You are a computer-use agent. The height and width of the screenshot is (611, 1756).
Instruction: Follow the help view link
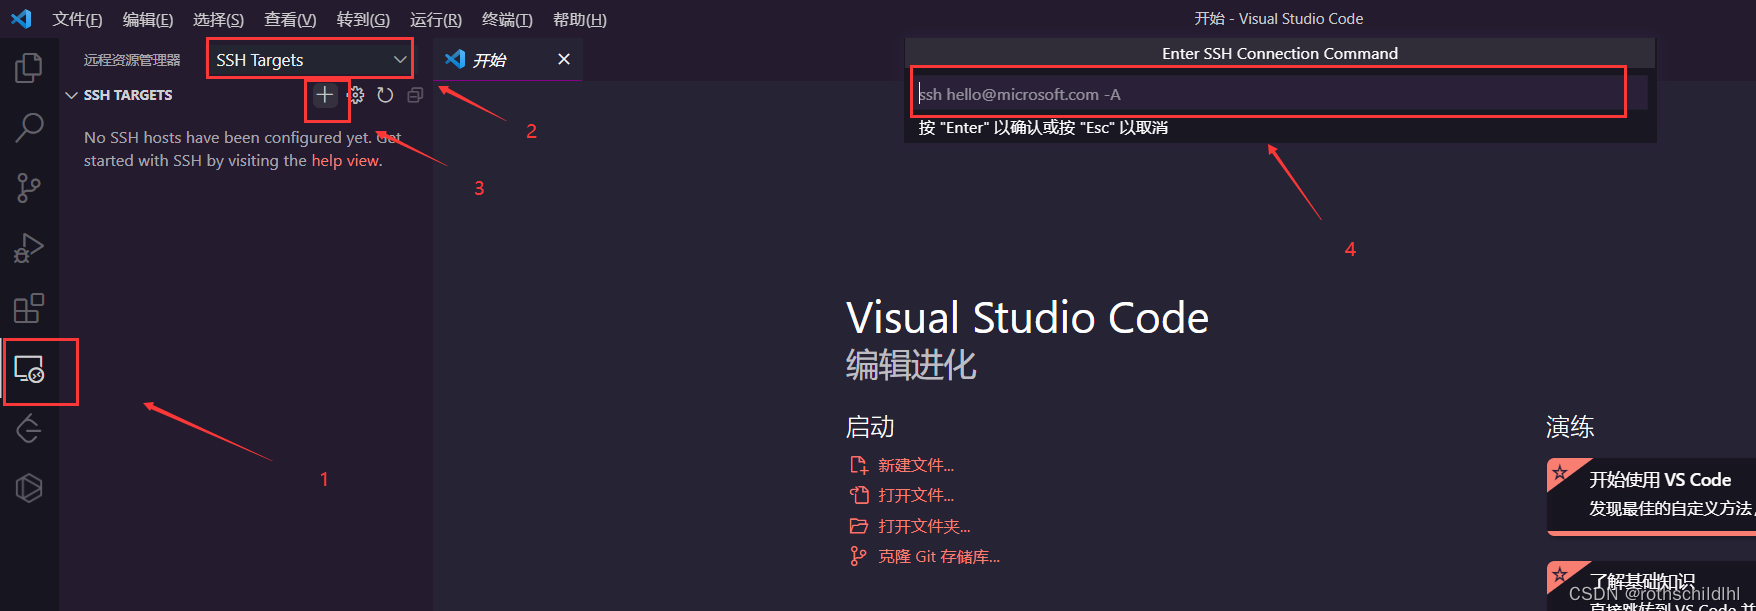coord(345,160)
